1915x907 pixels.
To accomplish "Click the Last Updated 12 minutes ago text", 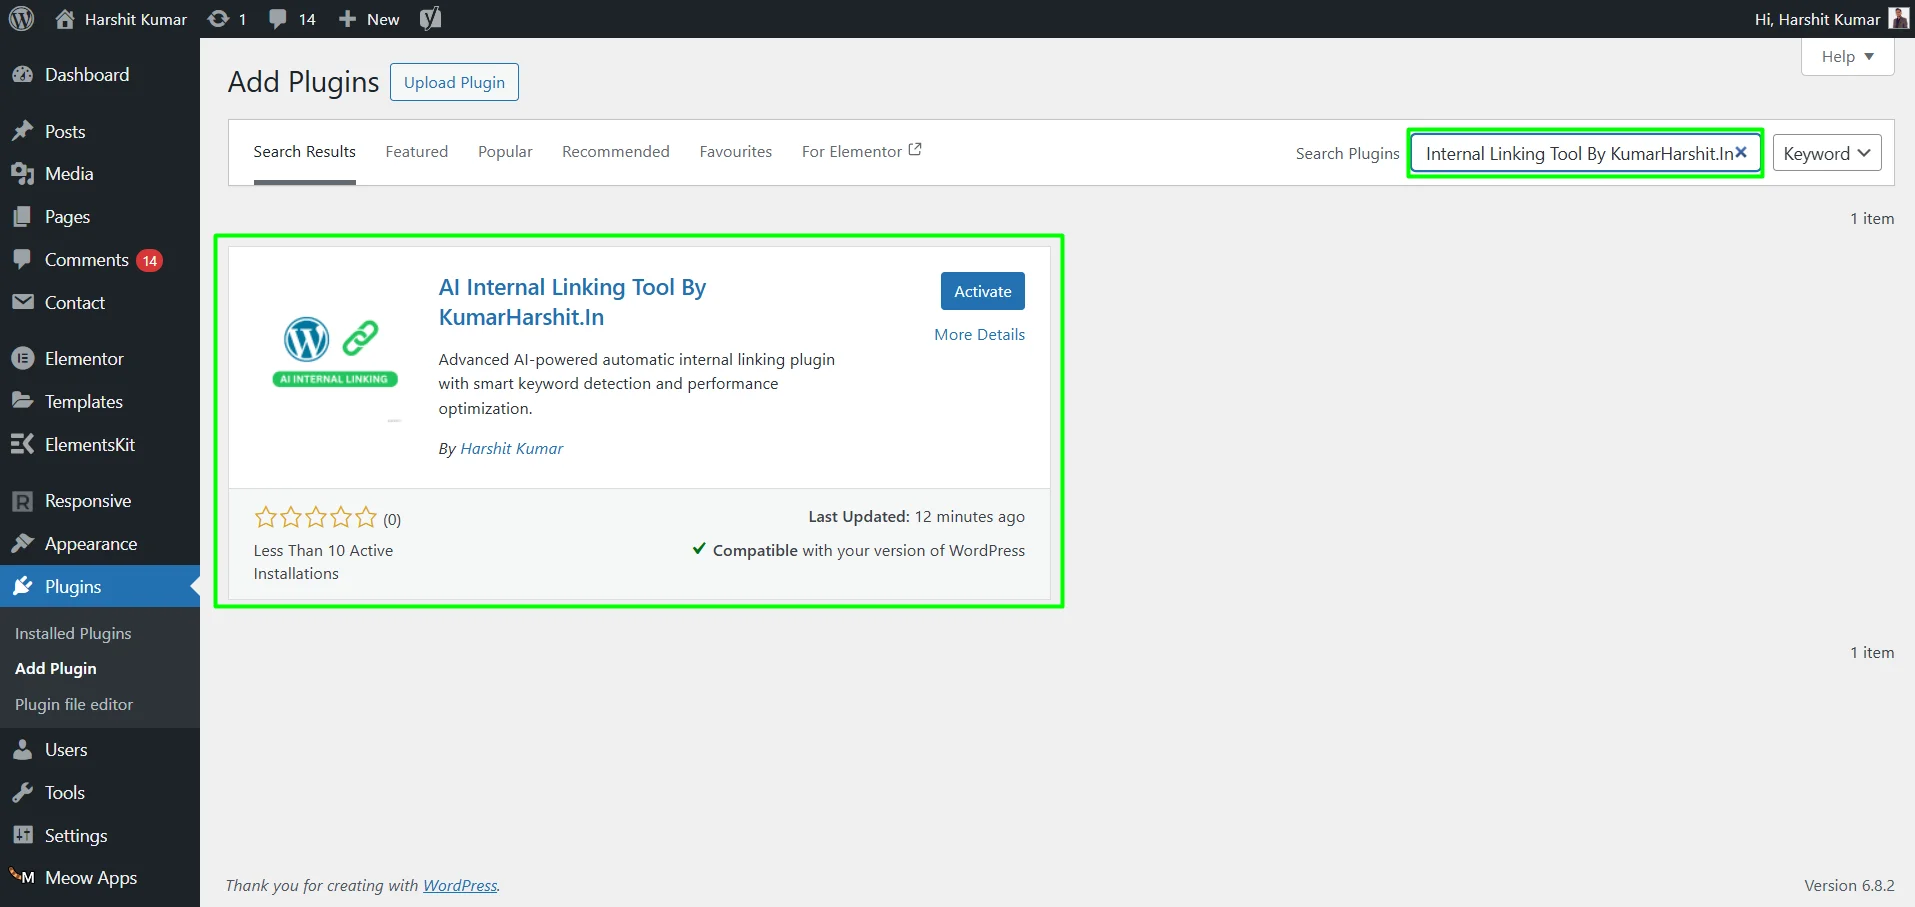I will [x=916, y=517].
